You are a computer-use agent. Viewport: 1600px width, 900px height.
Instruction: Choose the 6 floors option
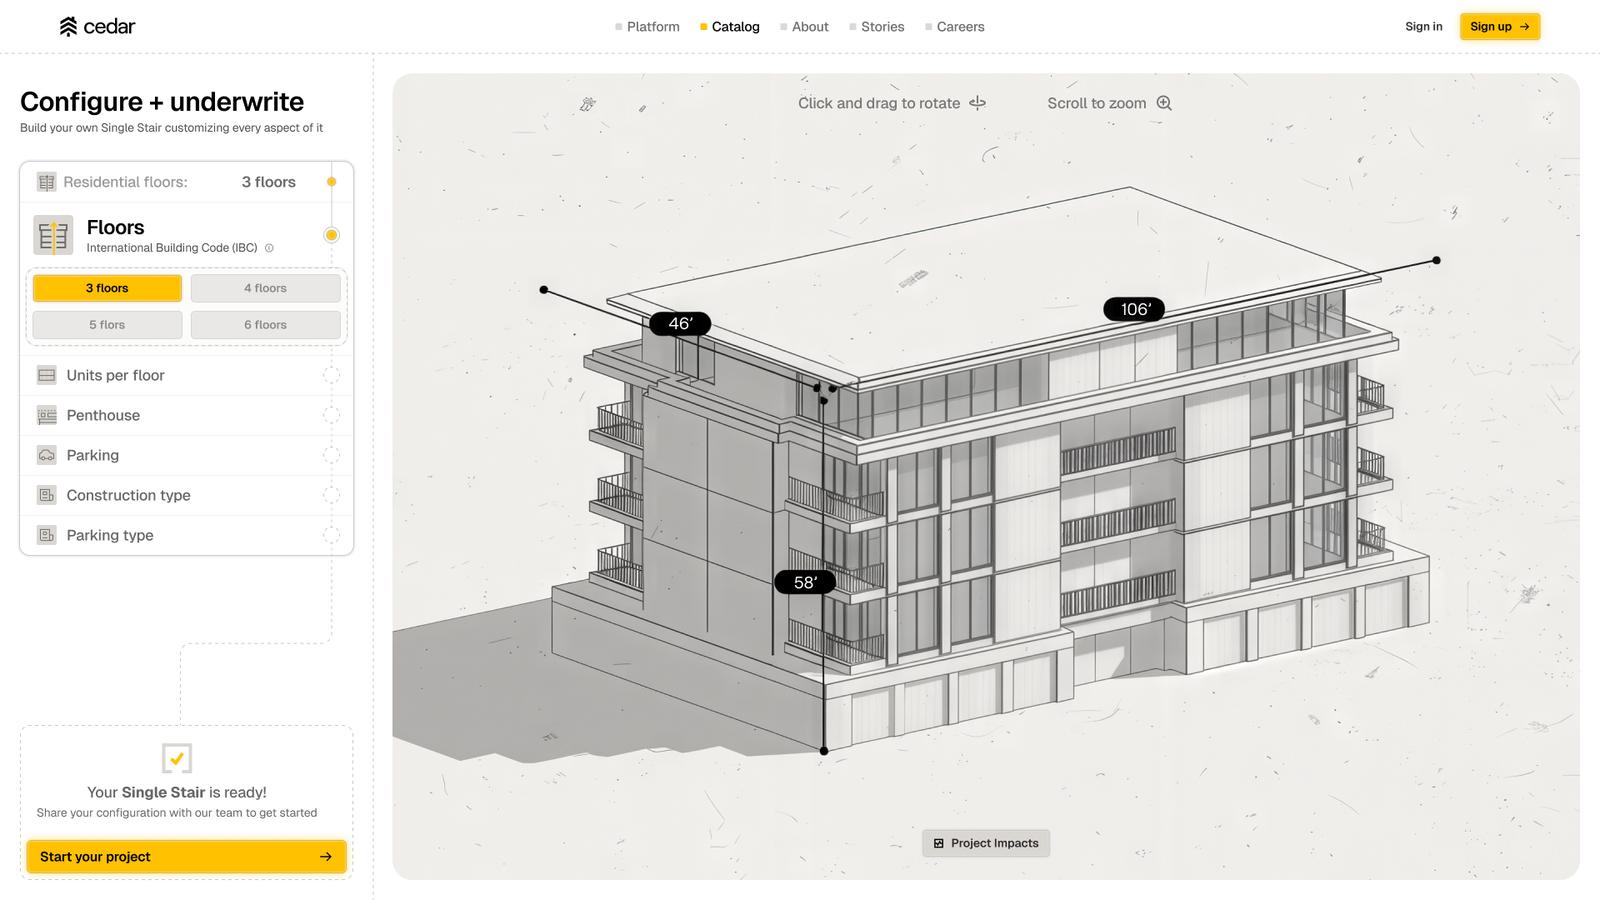[x=265, y=325]
